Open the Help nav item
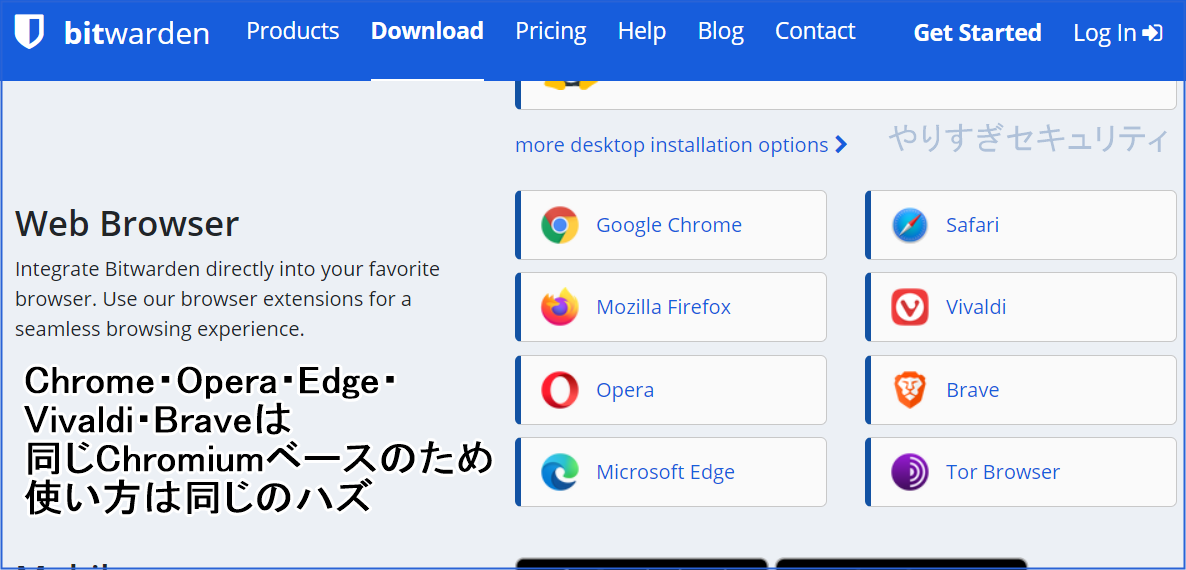Screen dimensions: 1186x570 point(641,32)
